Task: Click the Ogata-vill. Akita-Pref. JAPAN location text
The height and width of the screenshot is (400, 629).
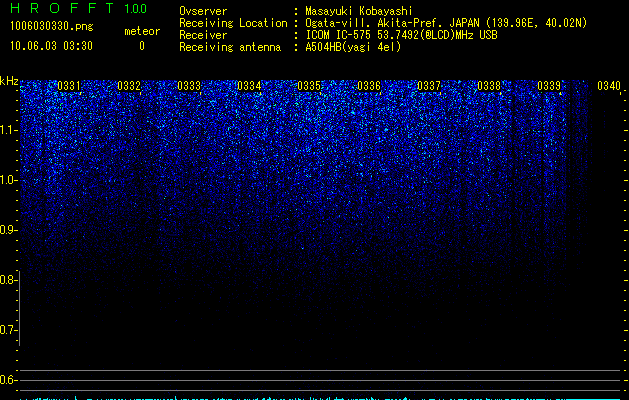Action: (446, 23)
